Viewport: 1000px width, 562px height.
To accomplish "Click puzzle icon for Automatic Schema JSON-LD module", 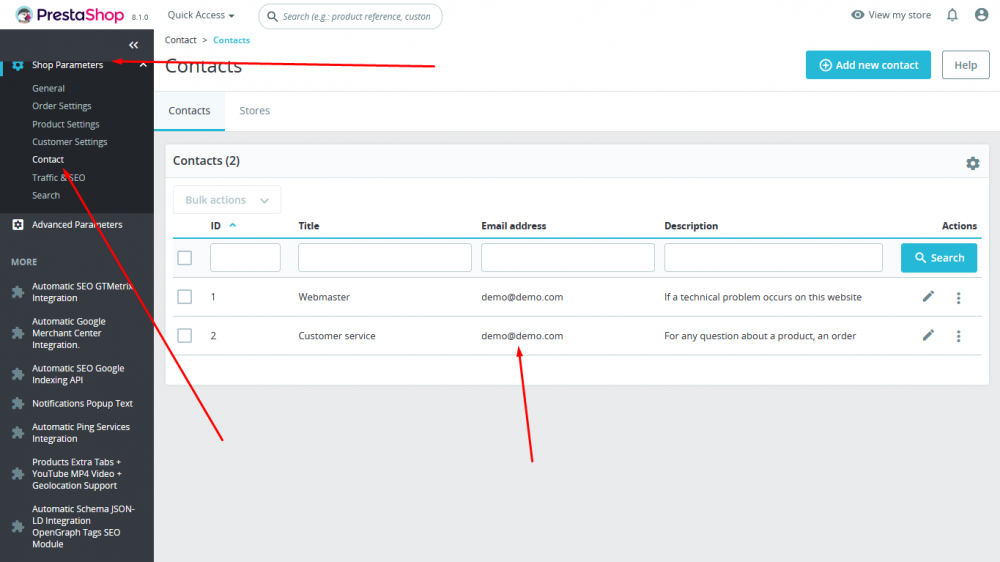I will pyautogui.click(x=18, y=527).
